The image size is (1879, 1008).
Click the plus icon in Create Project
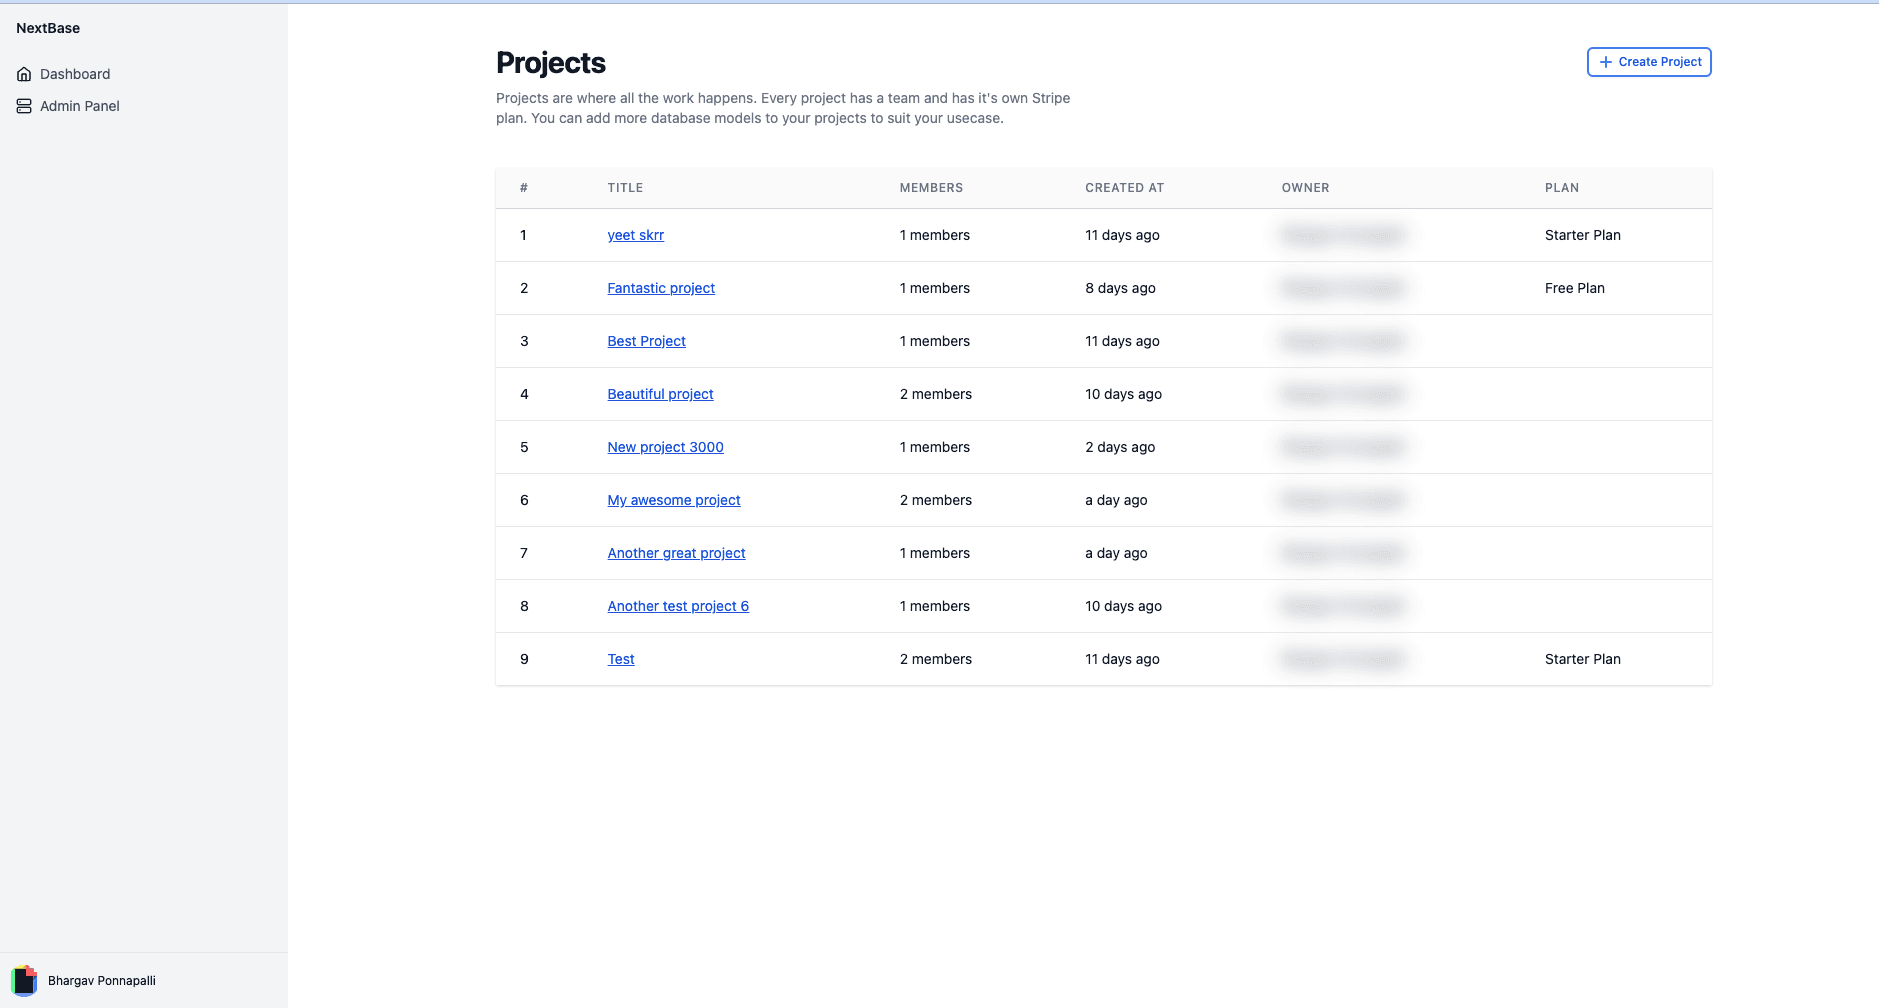click(x=1606, y=62)
